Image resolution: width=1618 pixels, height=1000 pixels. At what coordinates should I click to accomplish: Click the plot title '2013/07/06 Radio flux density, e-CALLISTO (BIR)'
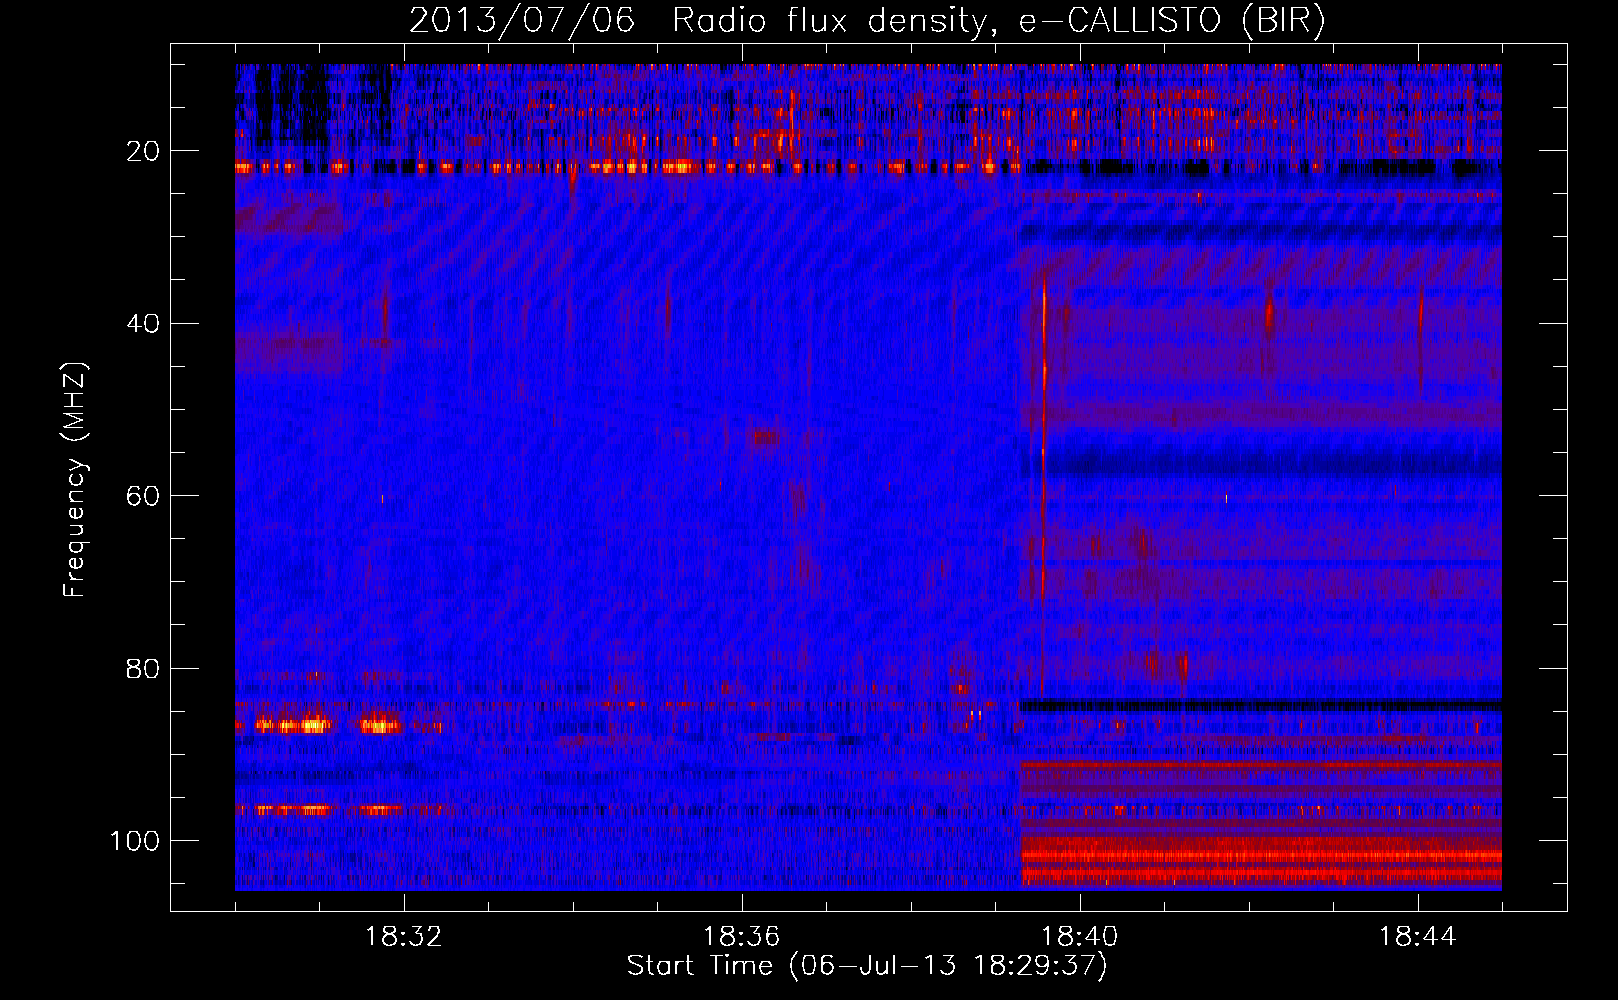[867, 21]
